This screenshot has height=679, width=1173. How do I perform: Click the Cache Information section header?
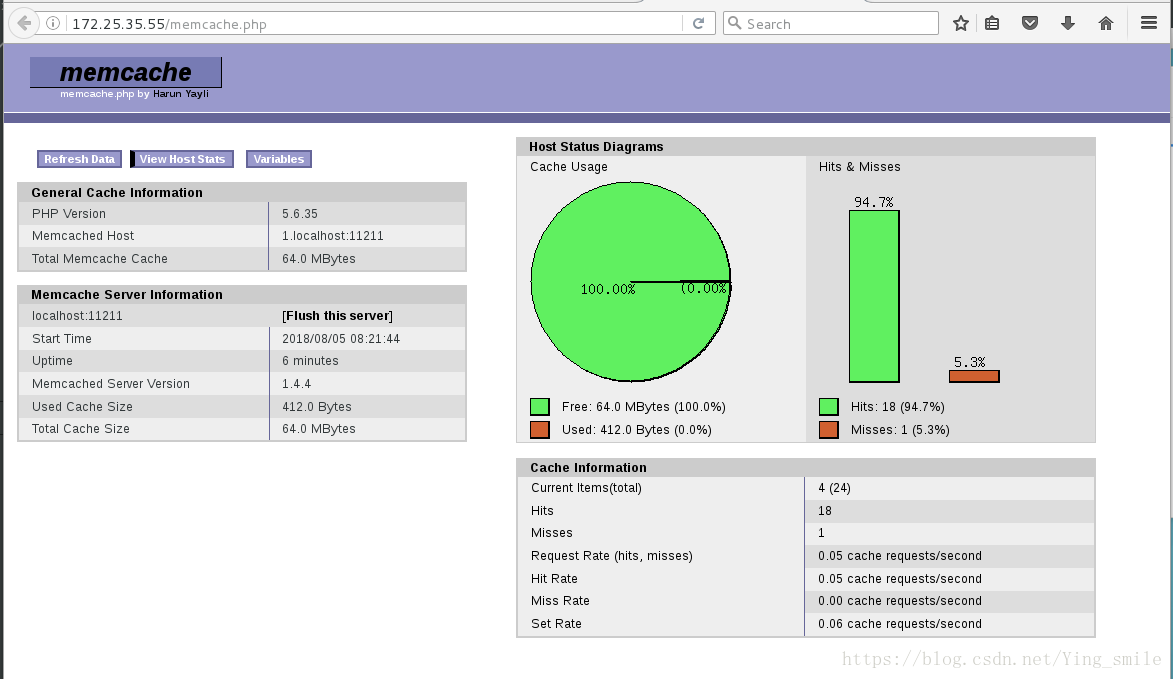[x=806, y=467]
